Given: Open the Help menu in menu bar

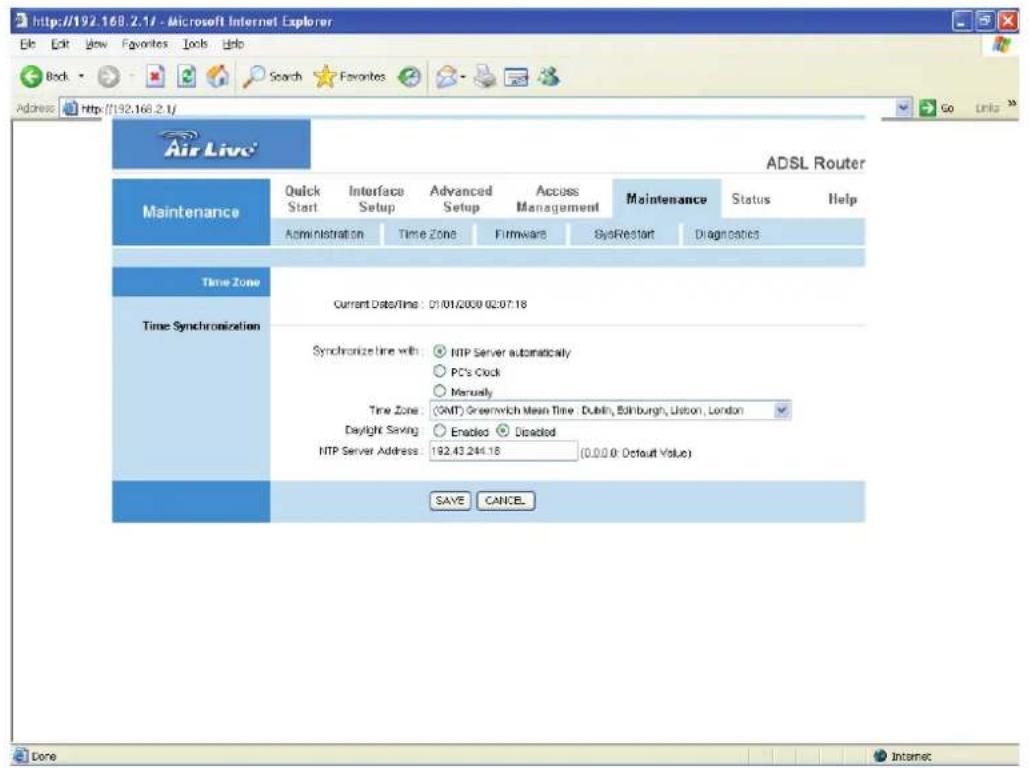Looking at the screenshot, I should [x=233, y=44].
